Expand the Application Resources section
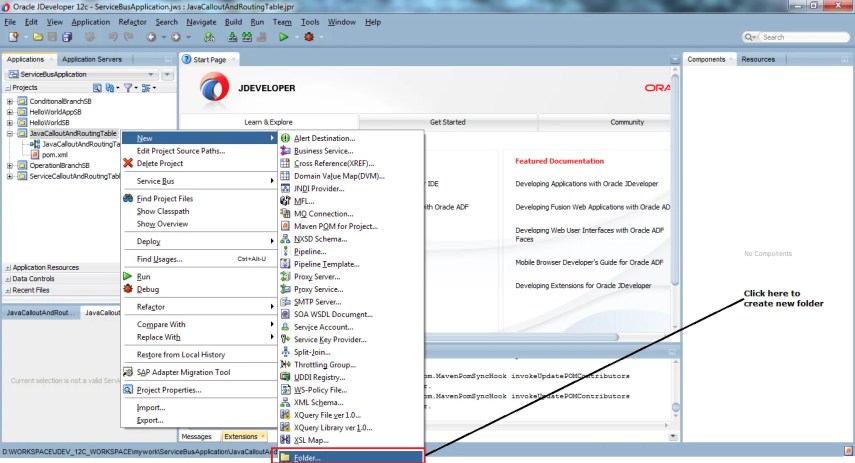The height and width of the screenshot is (463, 855). point(8,268)
